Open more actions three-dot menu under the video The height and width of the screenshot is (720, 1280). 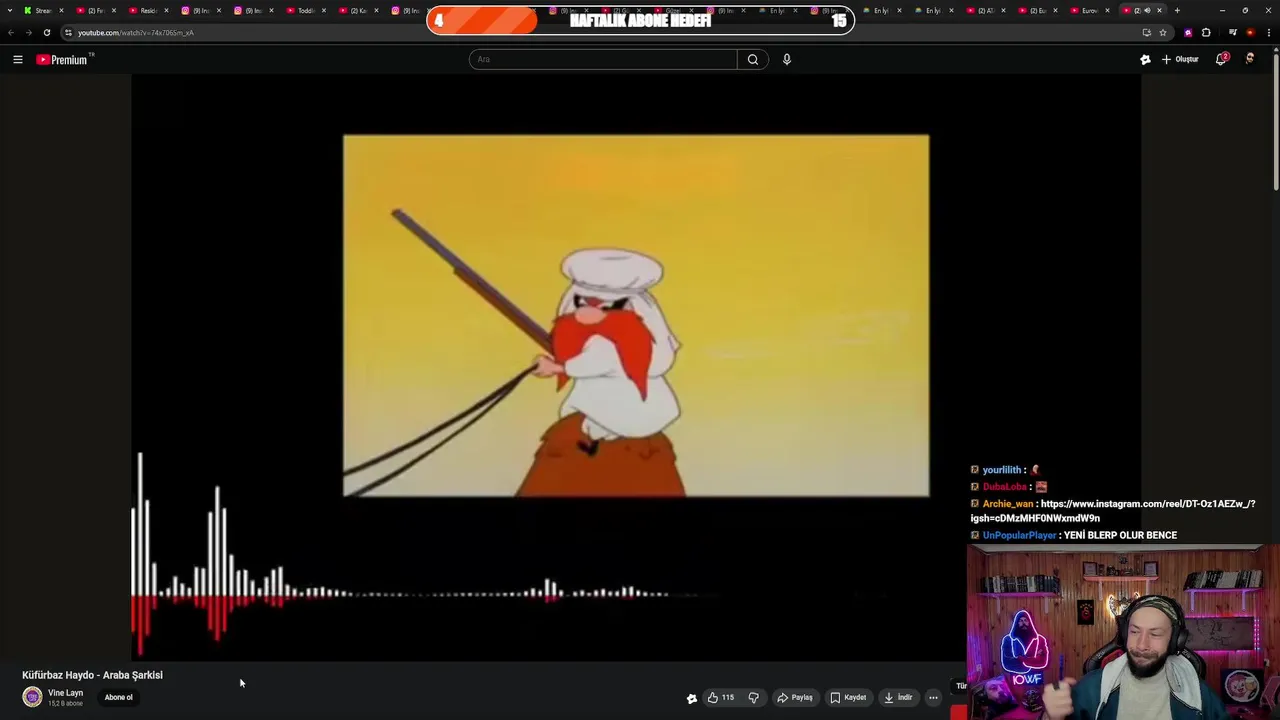[933, 697]
